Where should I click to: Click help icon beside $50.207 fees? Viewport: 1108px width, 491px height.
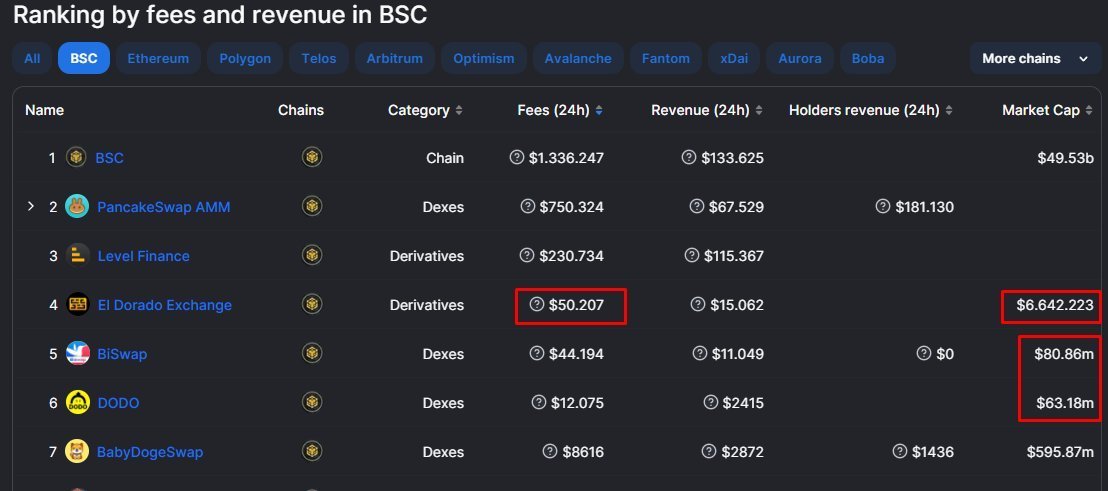(537, 304)
